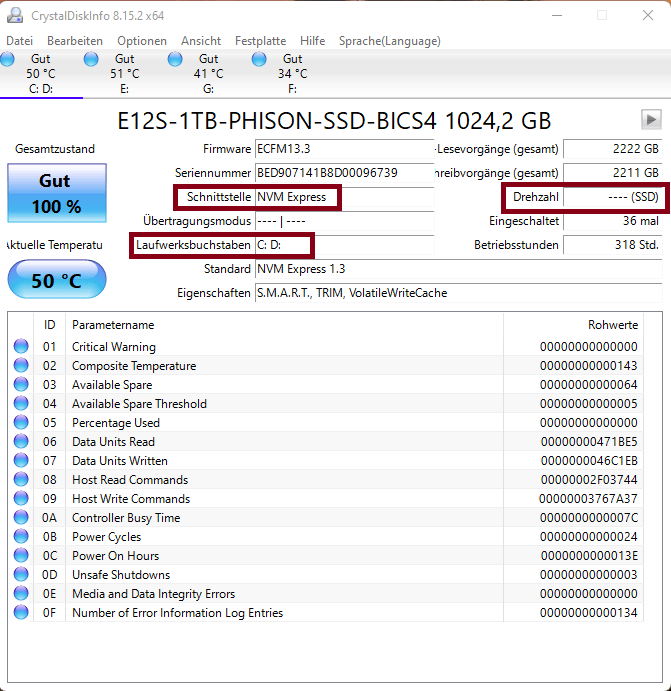Open the Sprache(Language) menu
Viewport: 671px width, 691px height.
pyautogui.click(x=389, y=41)
